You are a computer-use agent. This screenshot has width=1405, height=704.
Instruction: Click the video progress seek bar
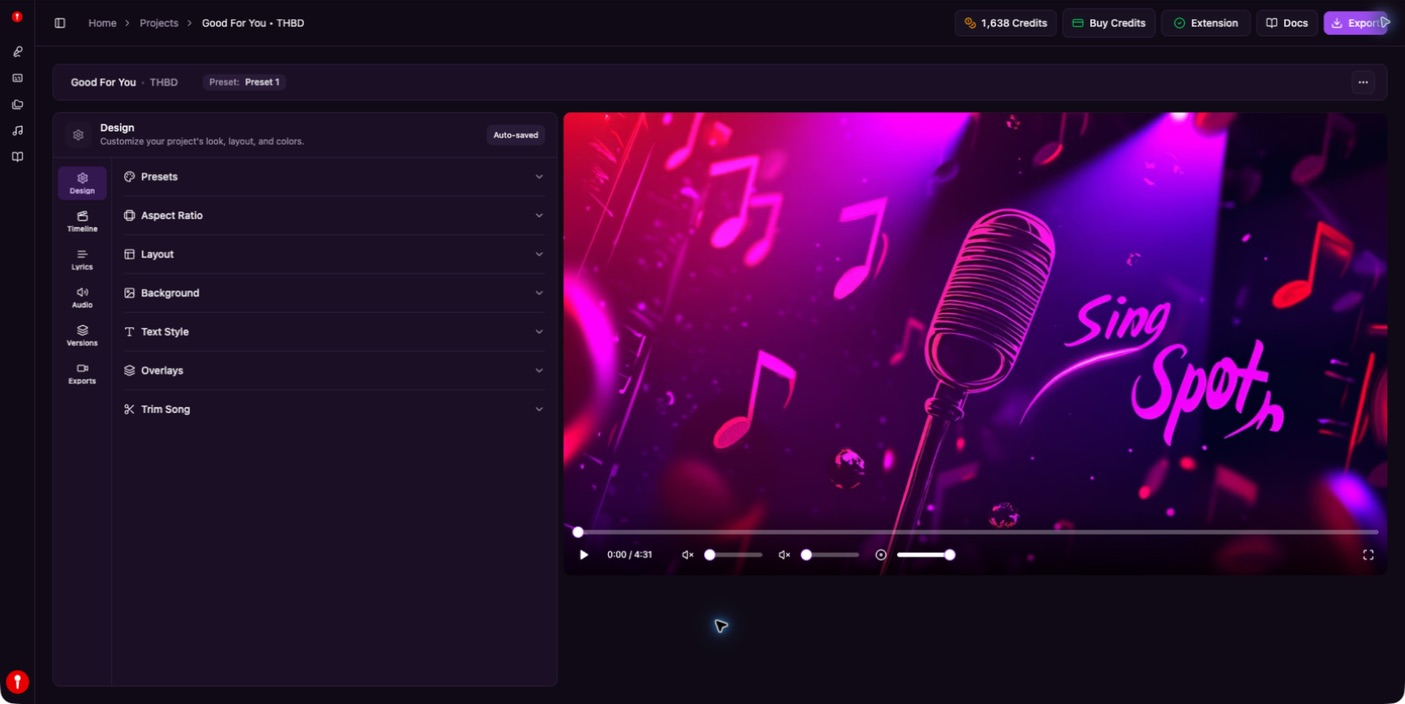pos(977,532)
